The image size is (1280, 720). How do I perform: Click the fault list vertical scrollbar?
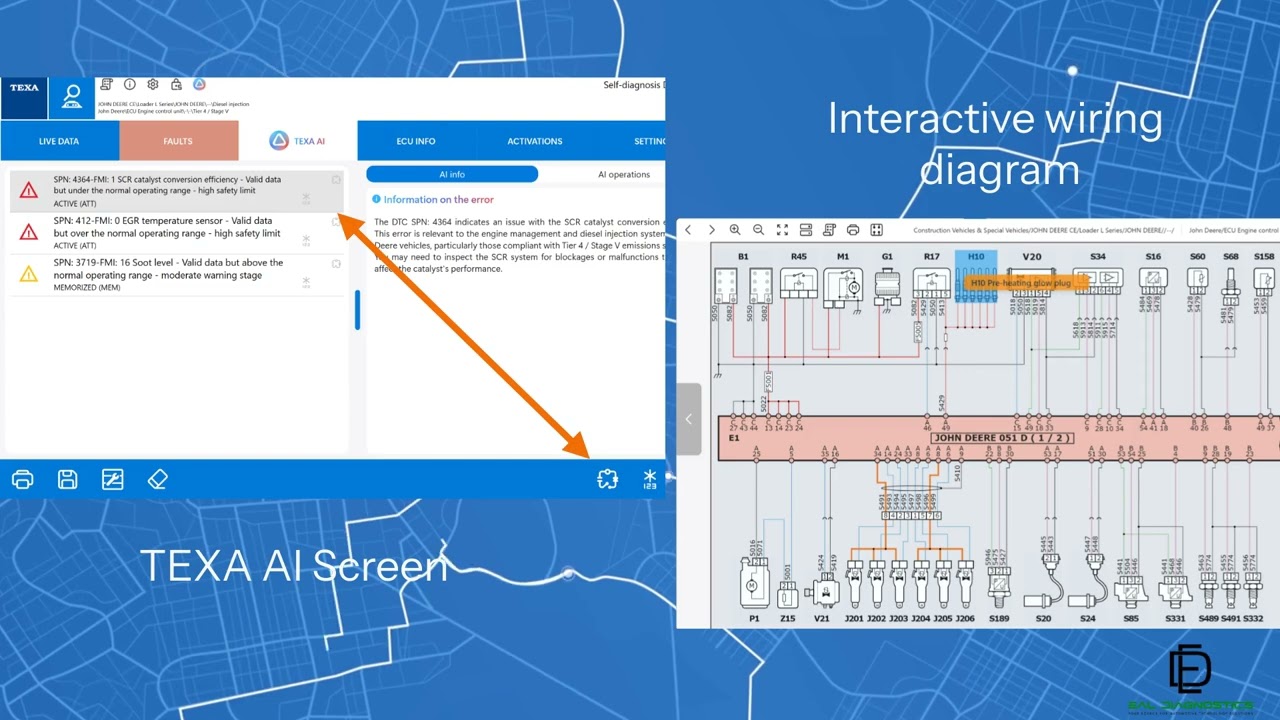[357, 310]
